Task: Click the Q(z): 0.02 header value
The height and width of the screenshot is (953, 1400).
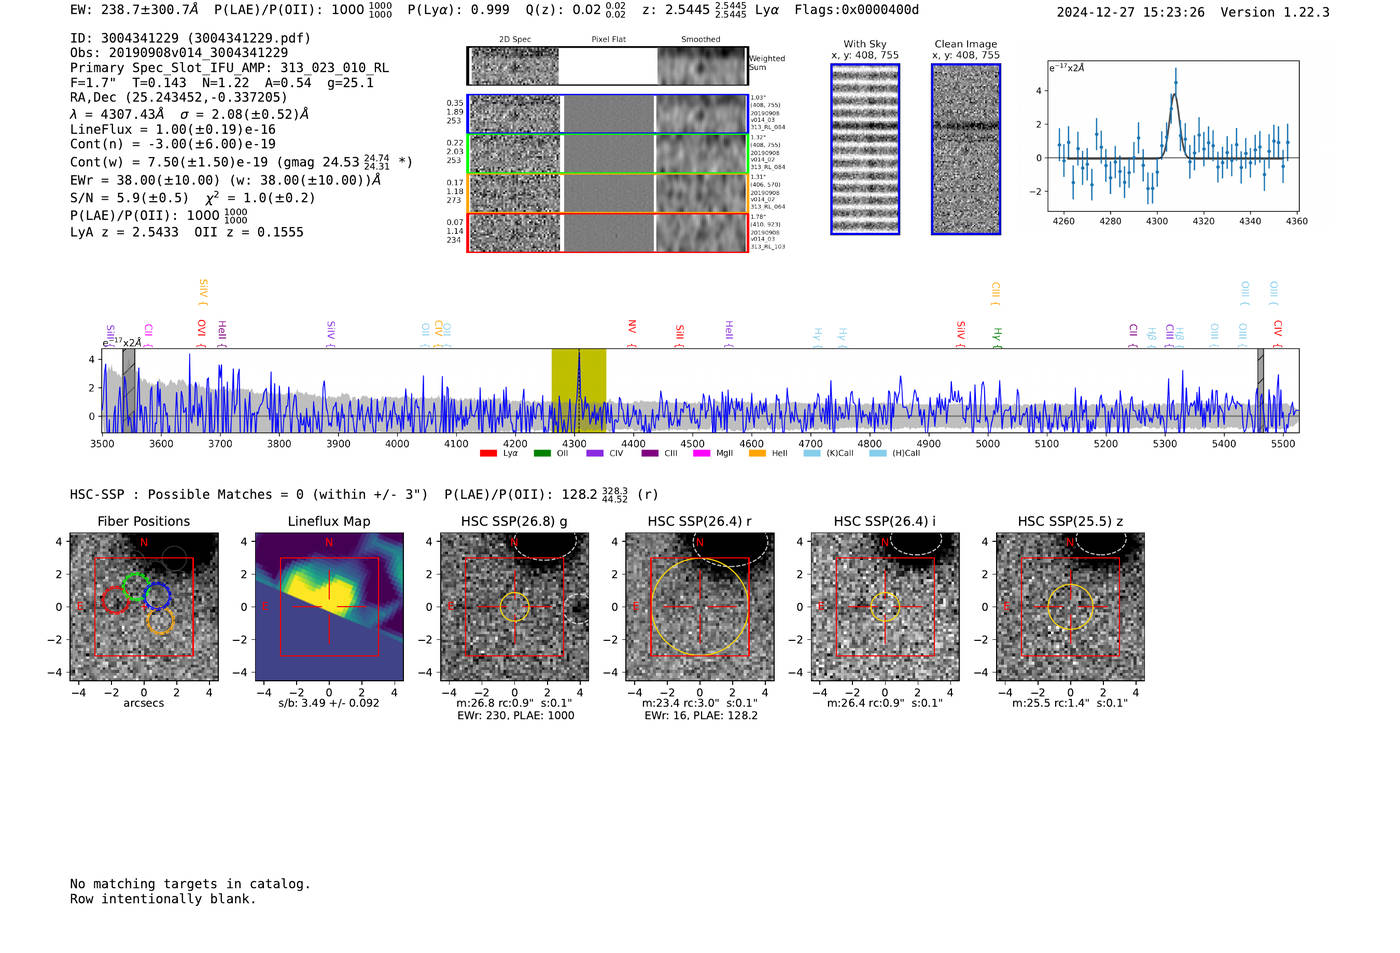Action: pyautogui.click(x=575, y=10)
